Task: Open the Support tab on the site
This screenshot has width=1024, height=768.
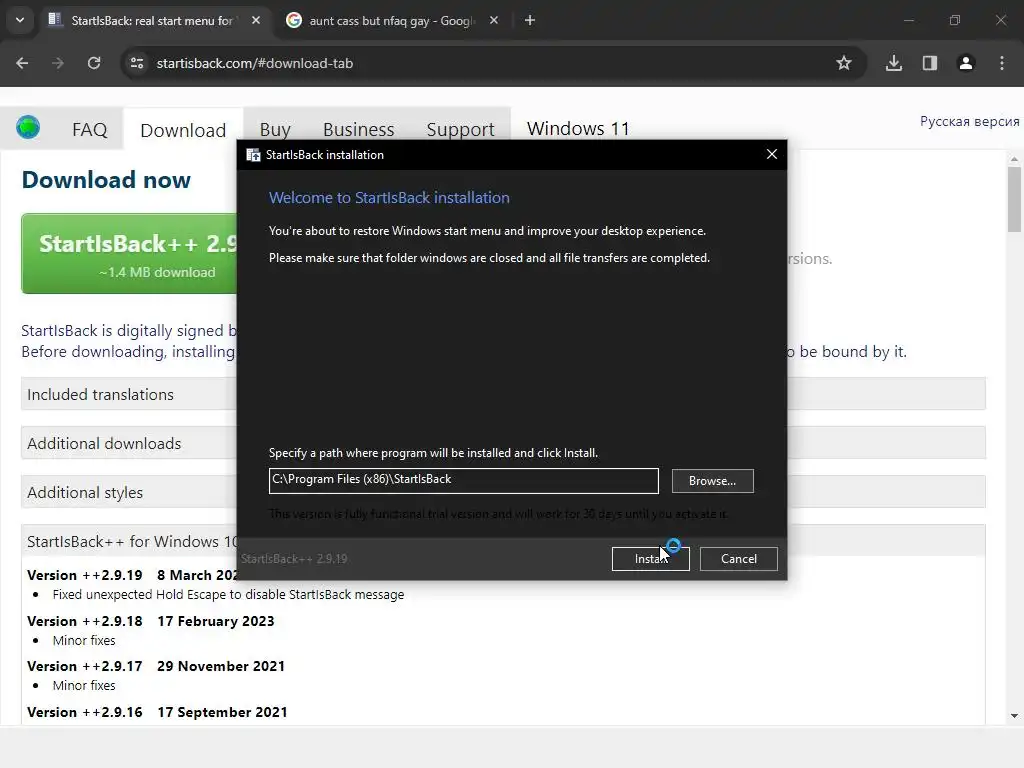Action: (460, 129)
